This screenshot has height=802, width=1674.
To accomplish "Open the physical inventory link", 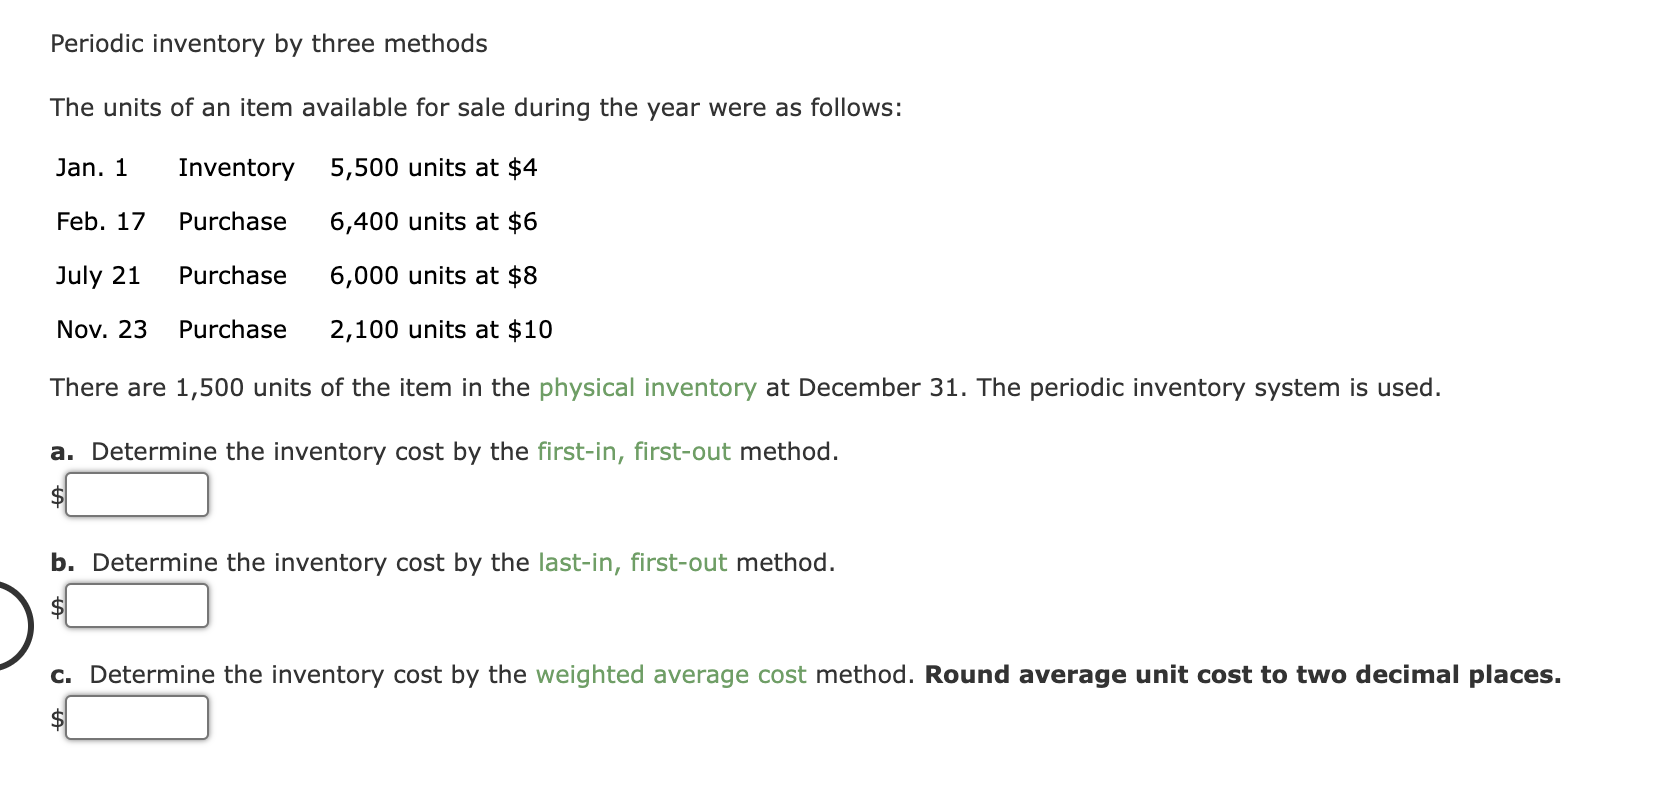I will [x=646, y=388].
